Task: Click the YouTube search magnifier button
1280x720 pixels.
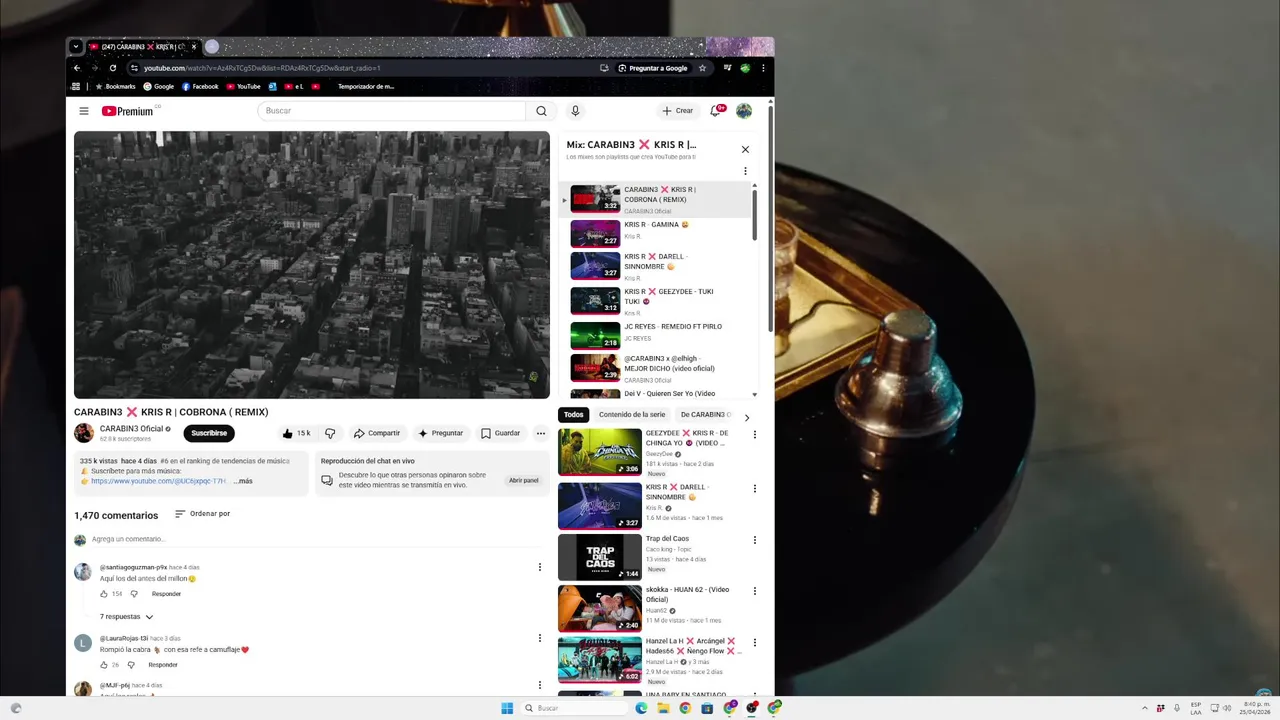Action: tap(541, 111)
